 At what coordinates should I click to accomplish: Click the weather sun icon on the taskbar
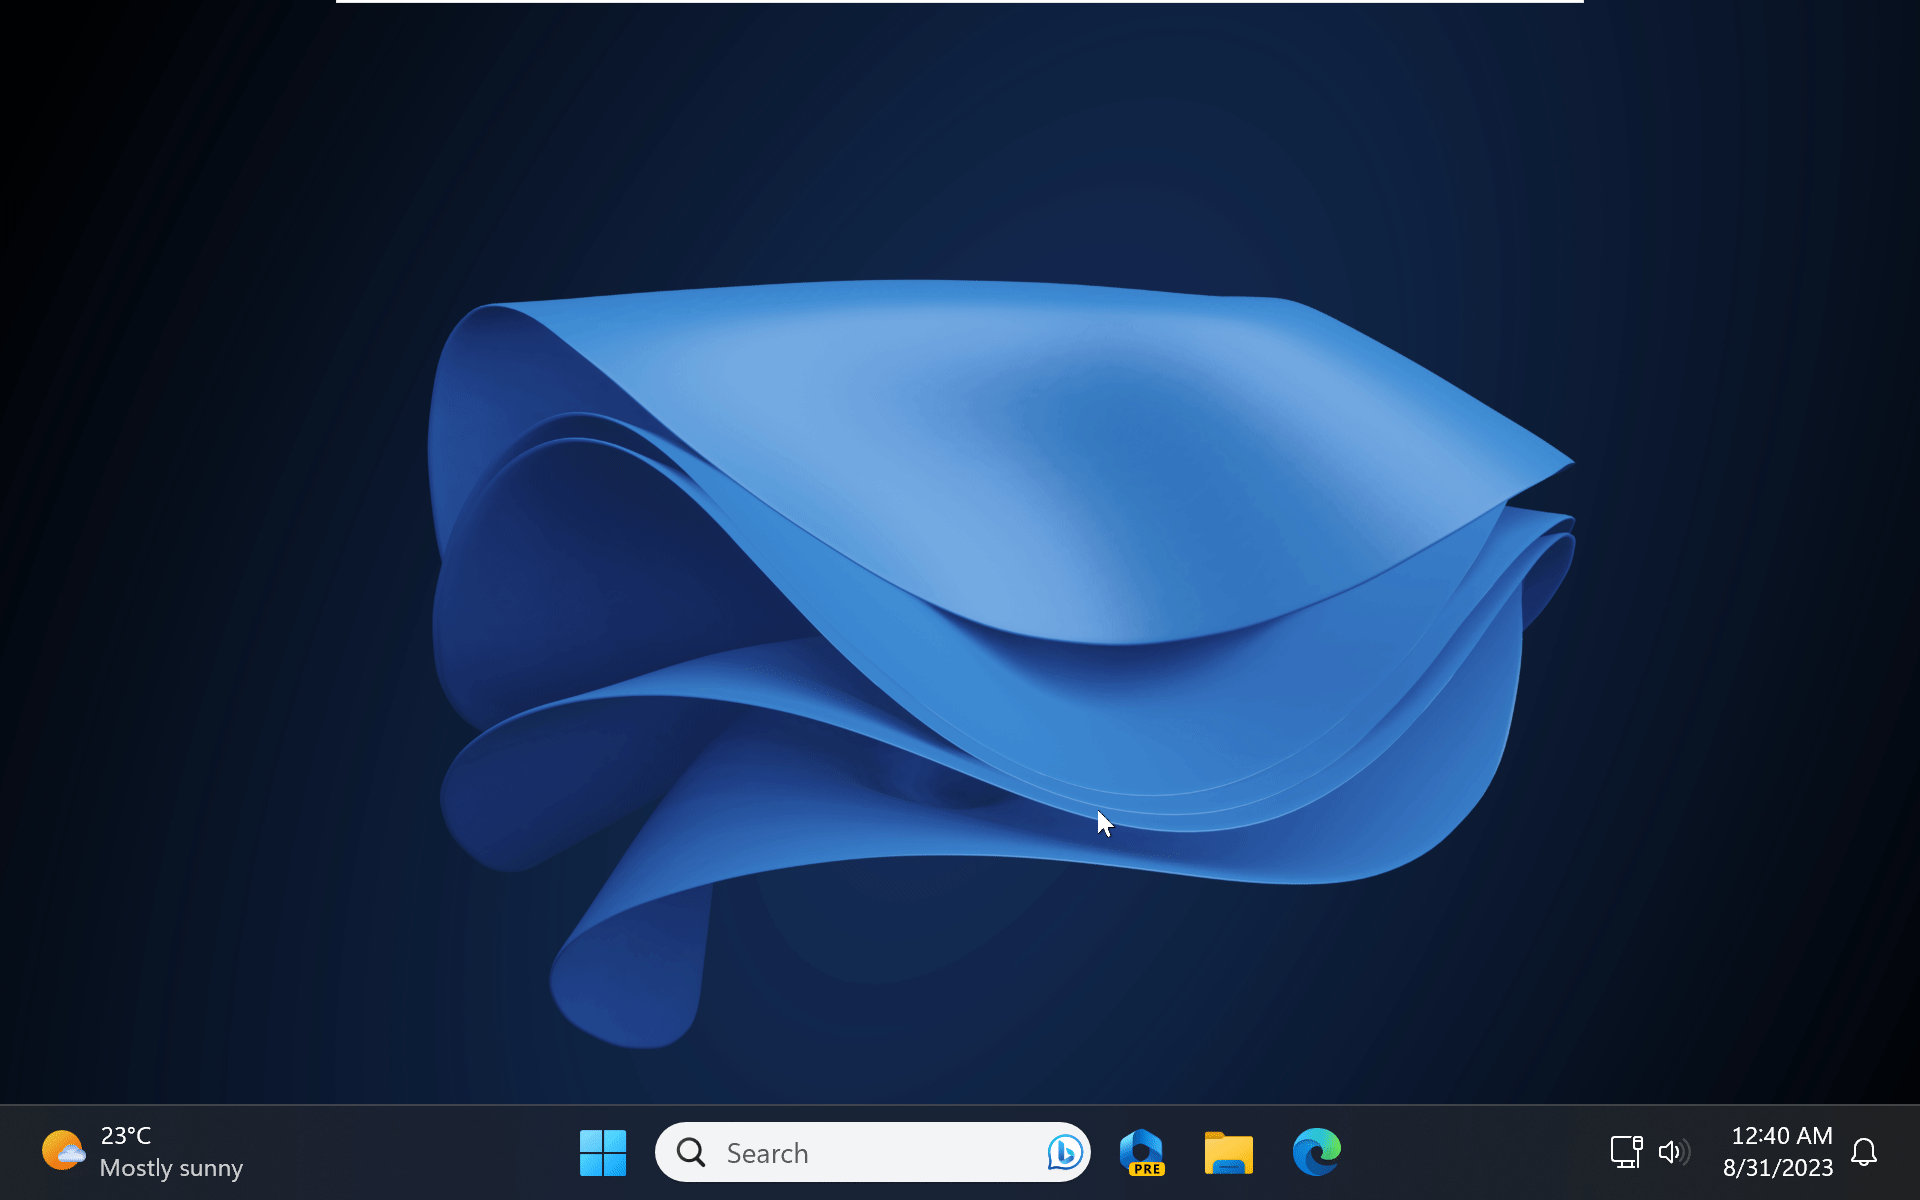[63, 1151]
